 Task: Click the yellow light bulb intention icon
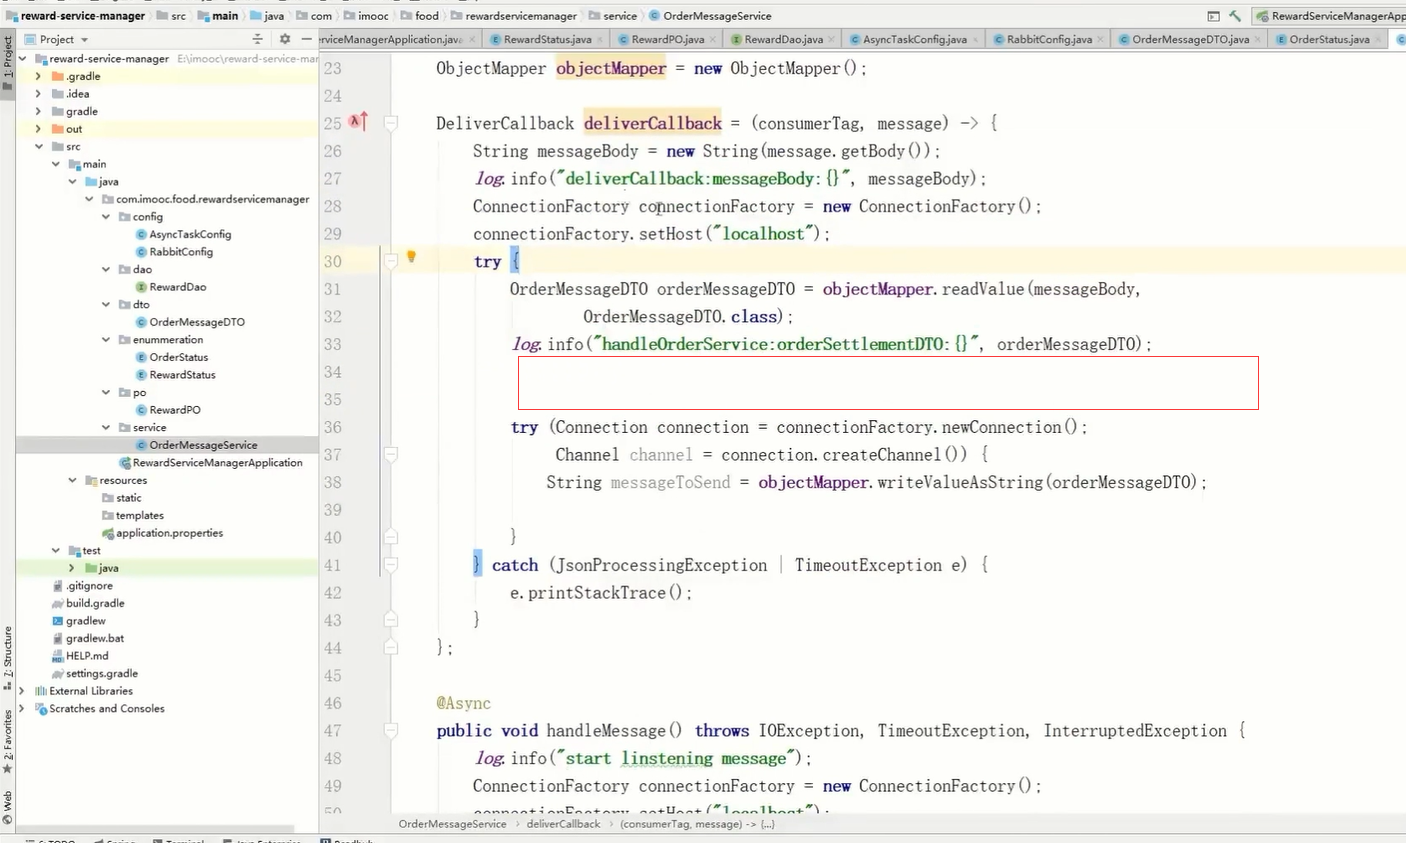coord(411,257)
